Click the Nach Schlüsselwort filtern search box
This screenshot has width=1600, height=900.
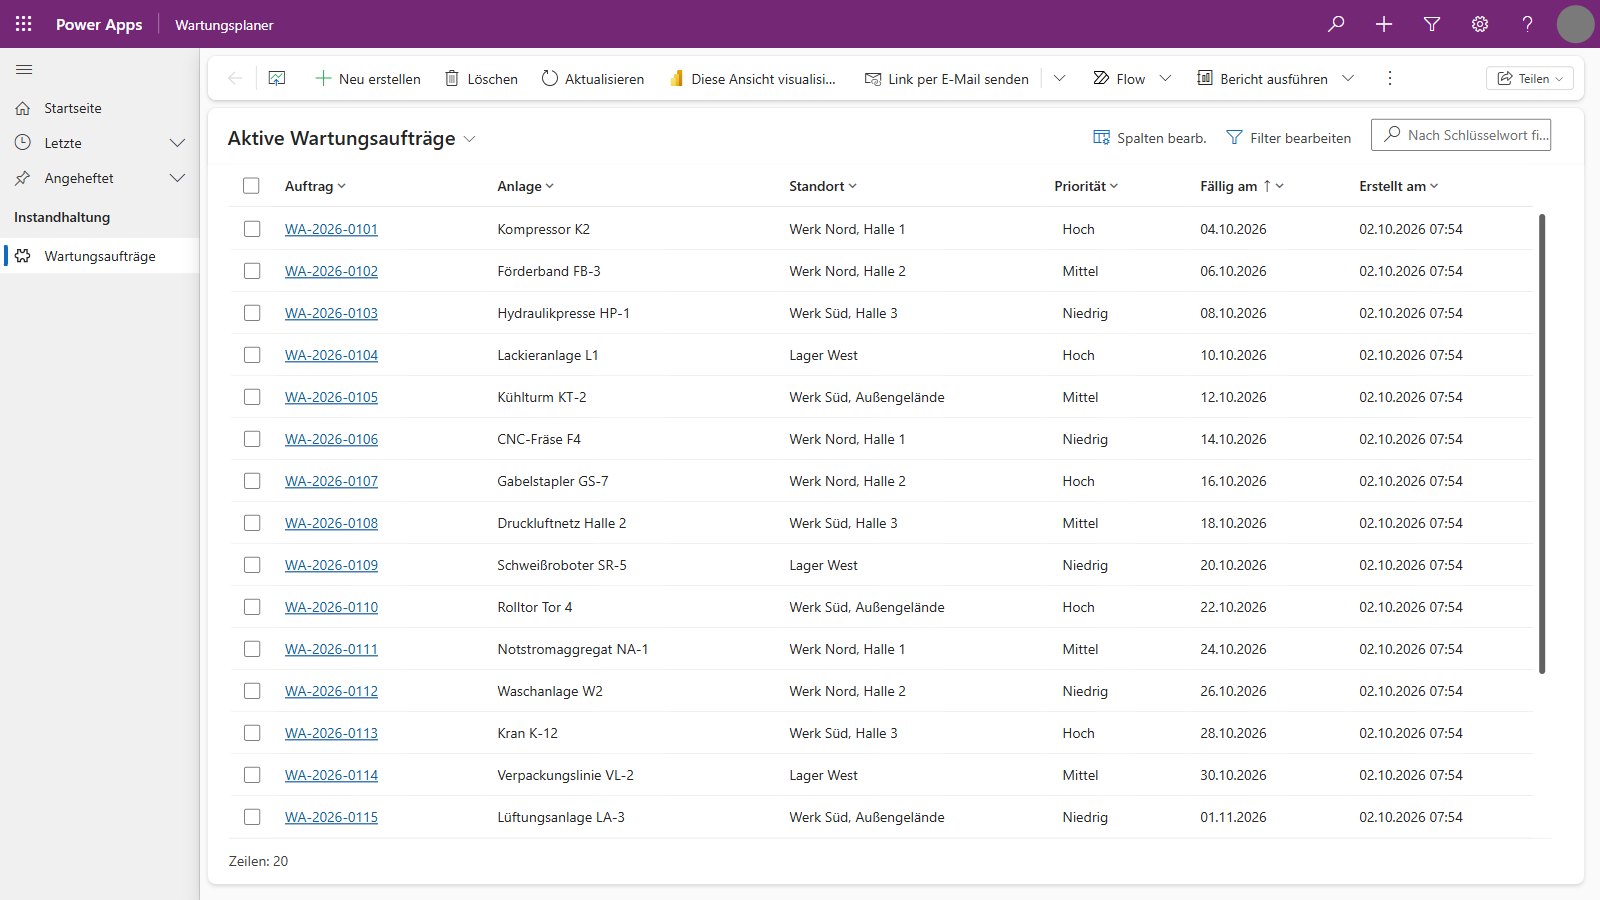coord(1461,135)
